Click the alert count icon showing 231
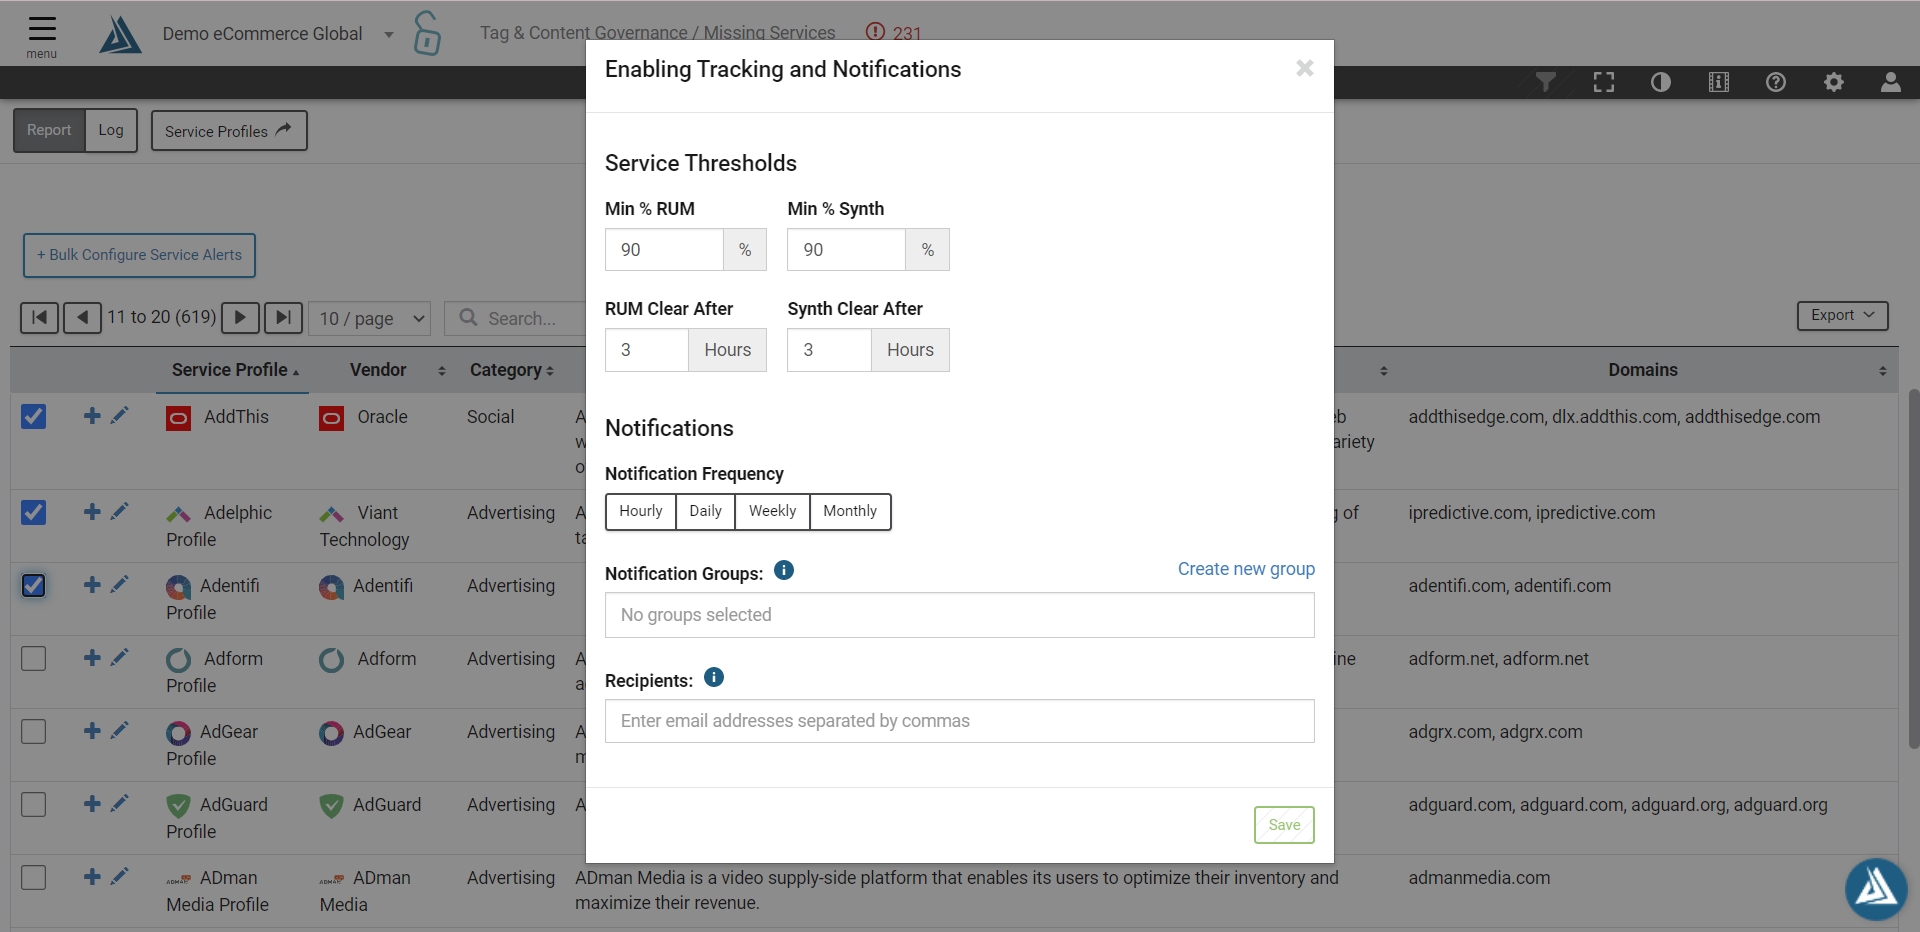The image size is (1920, 932). pos(875,31)
